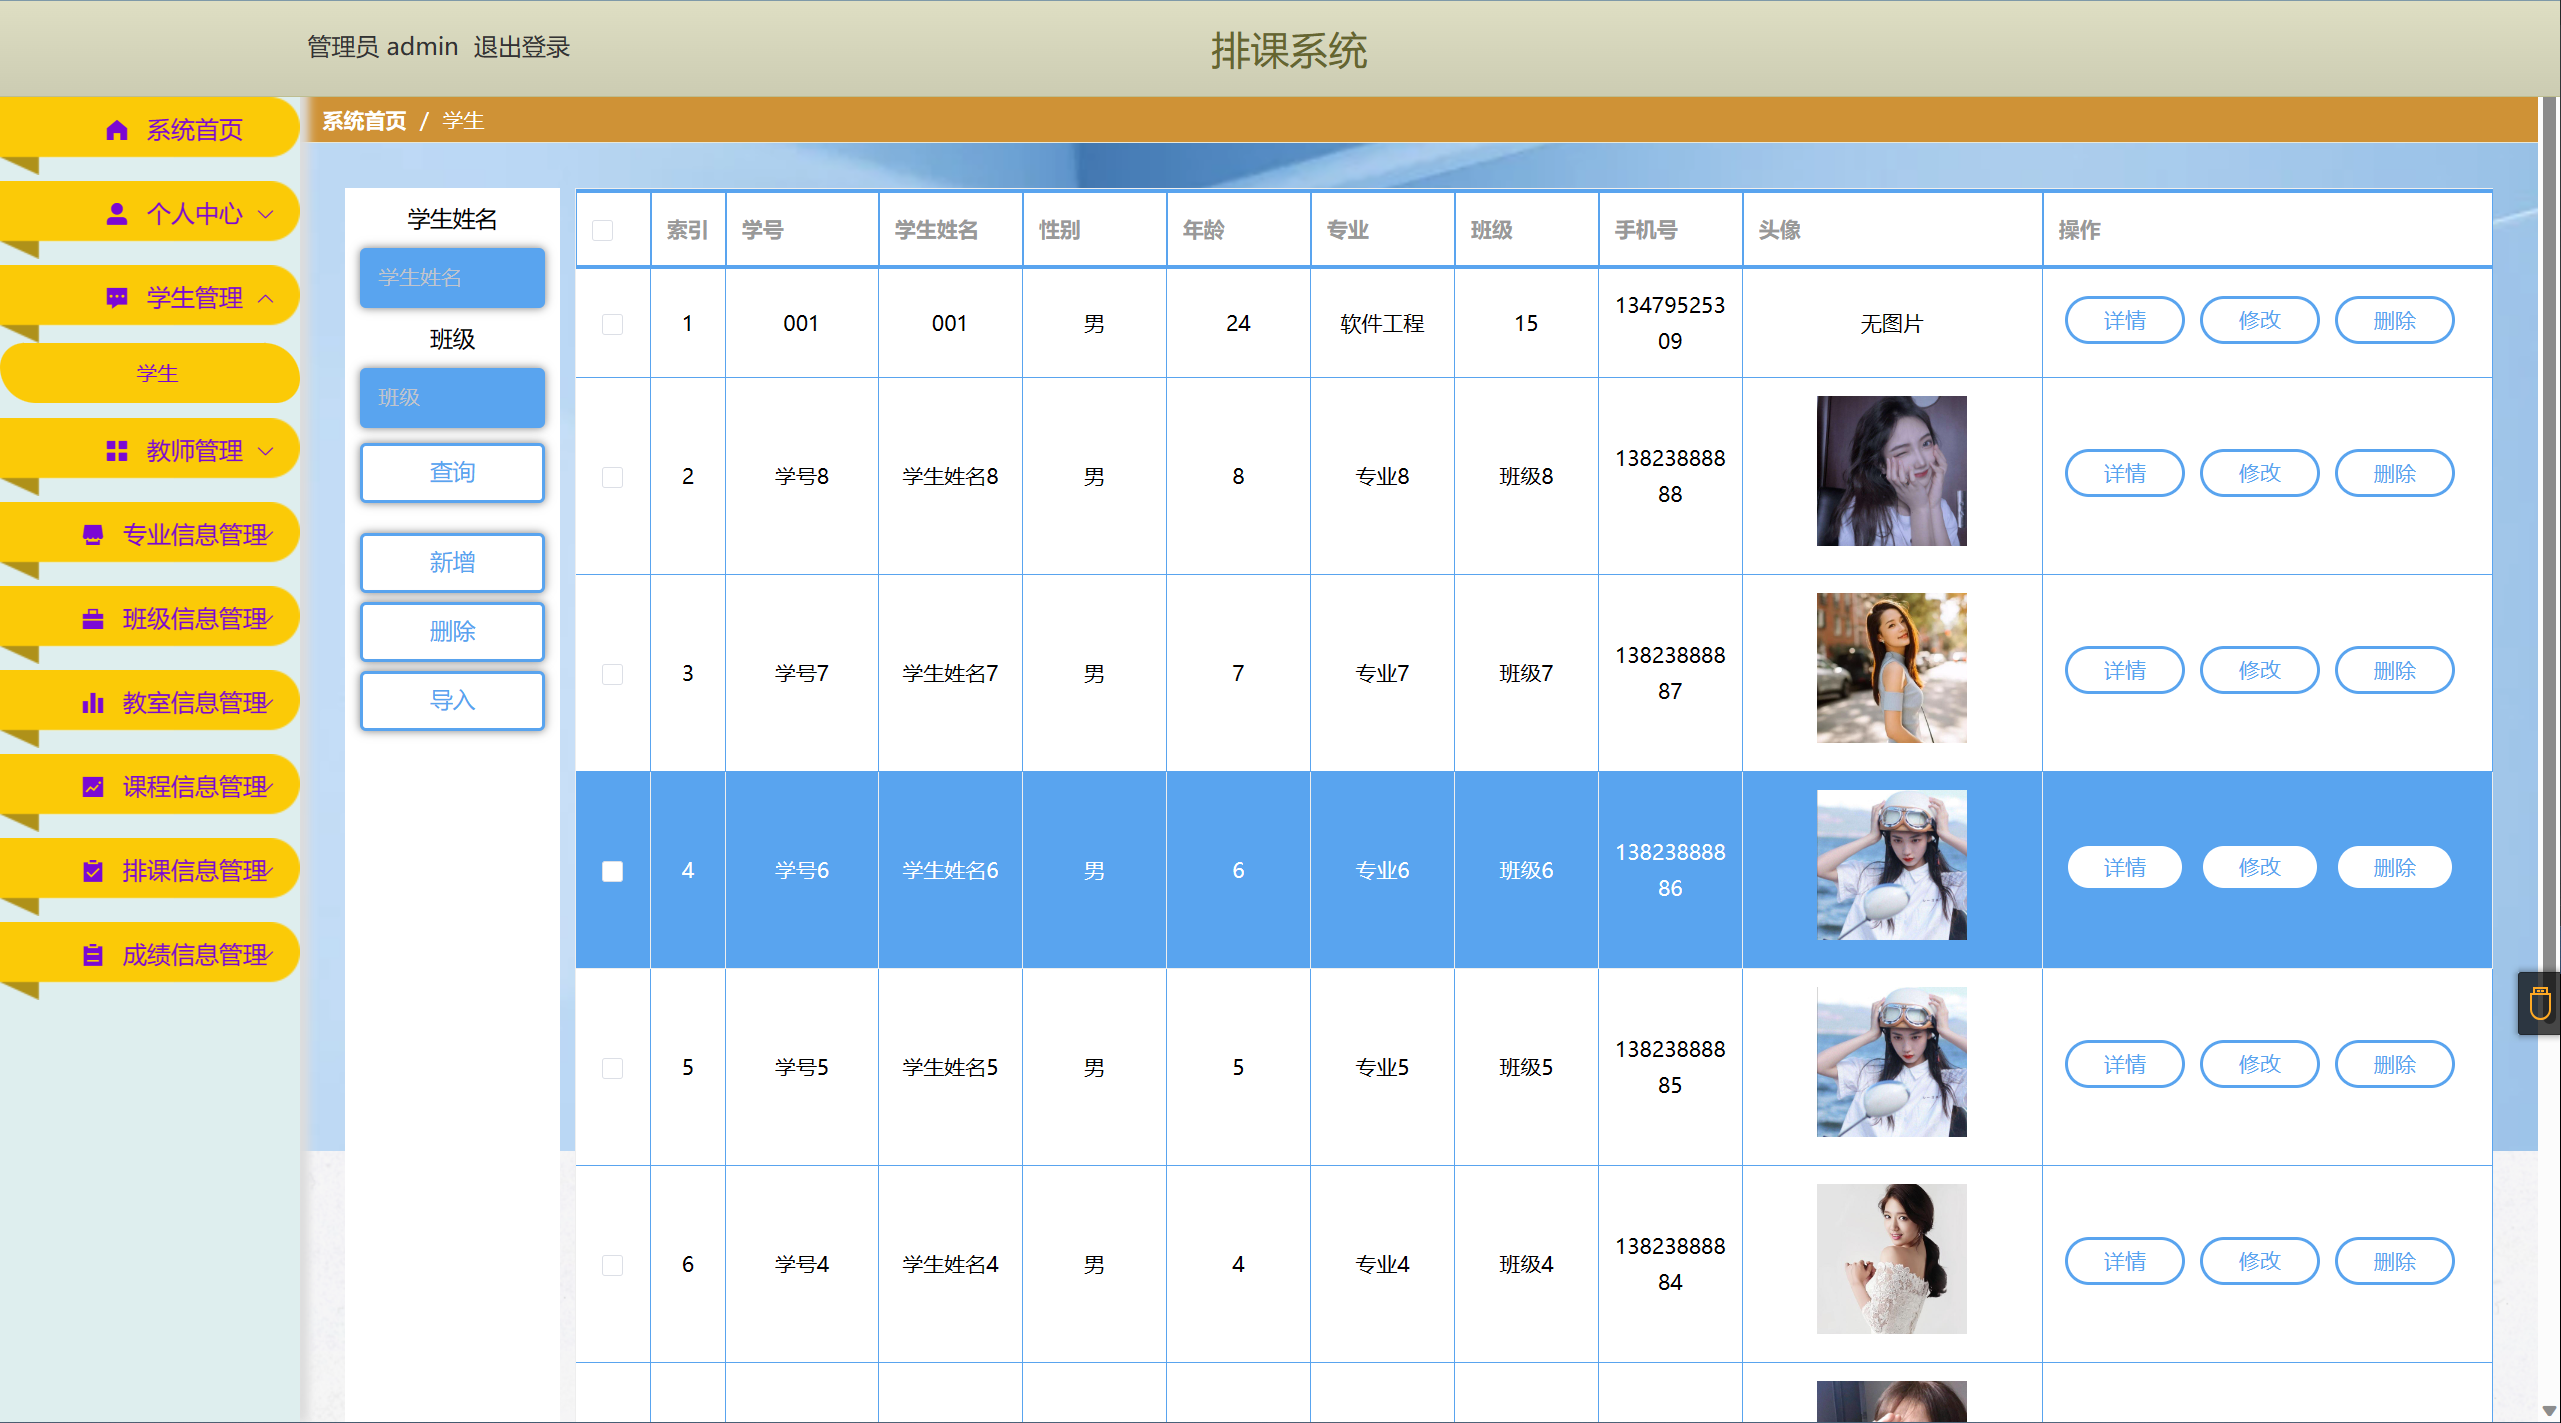Click the avatar photo of 学生姓名8
The height and width of the screenshot is (1423, 2561).
point(1891,471)
